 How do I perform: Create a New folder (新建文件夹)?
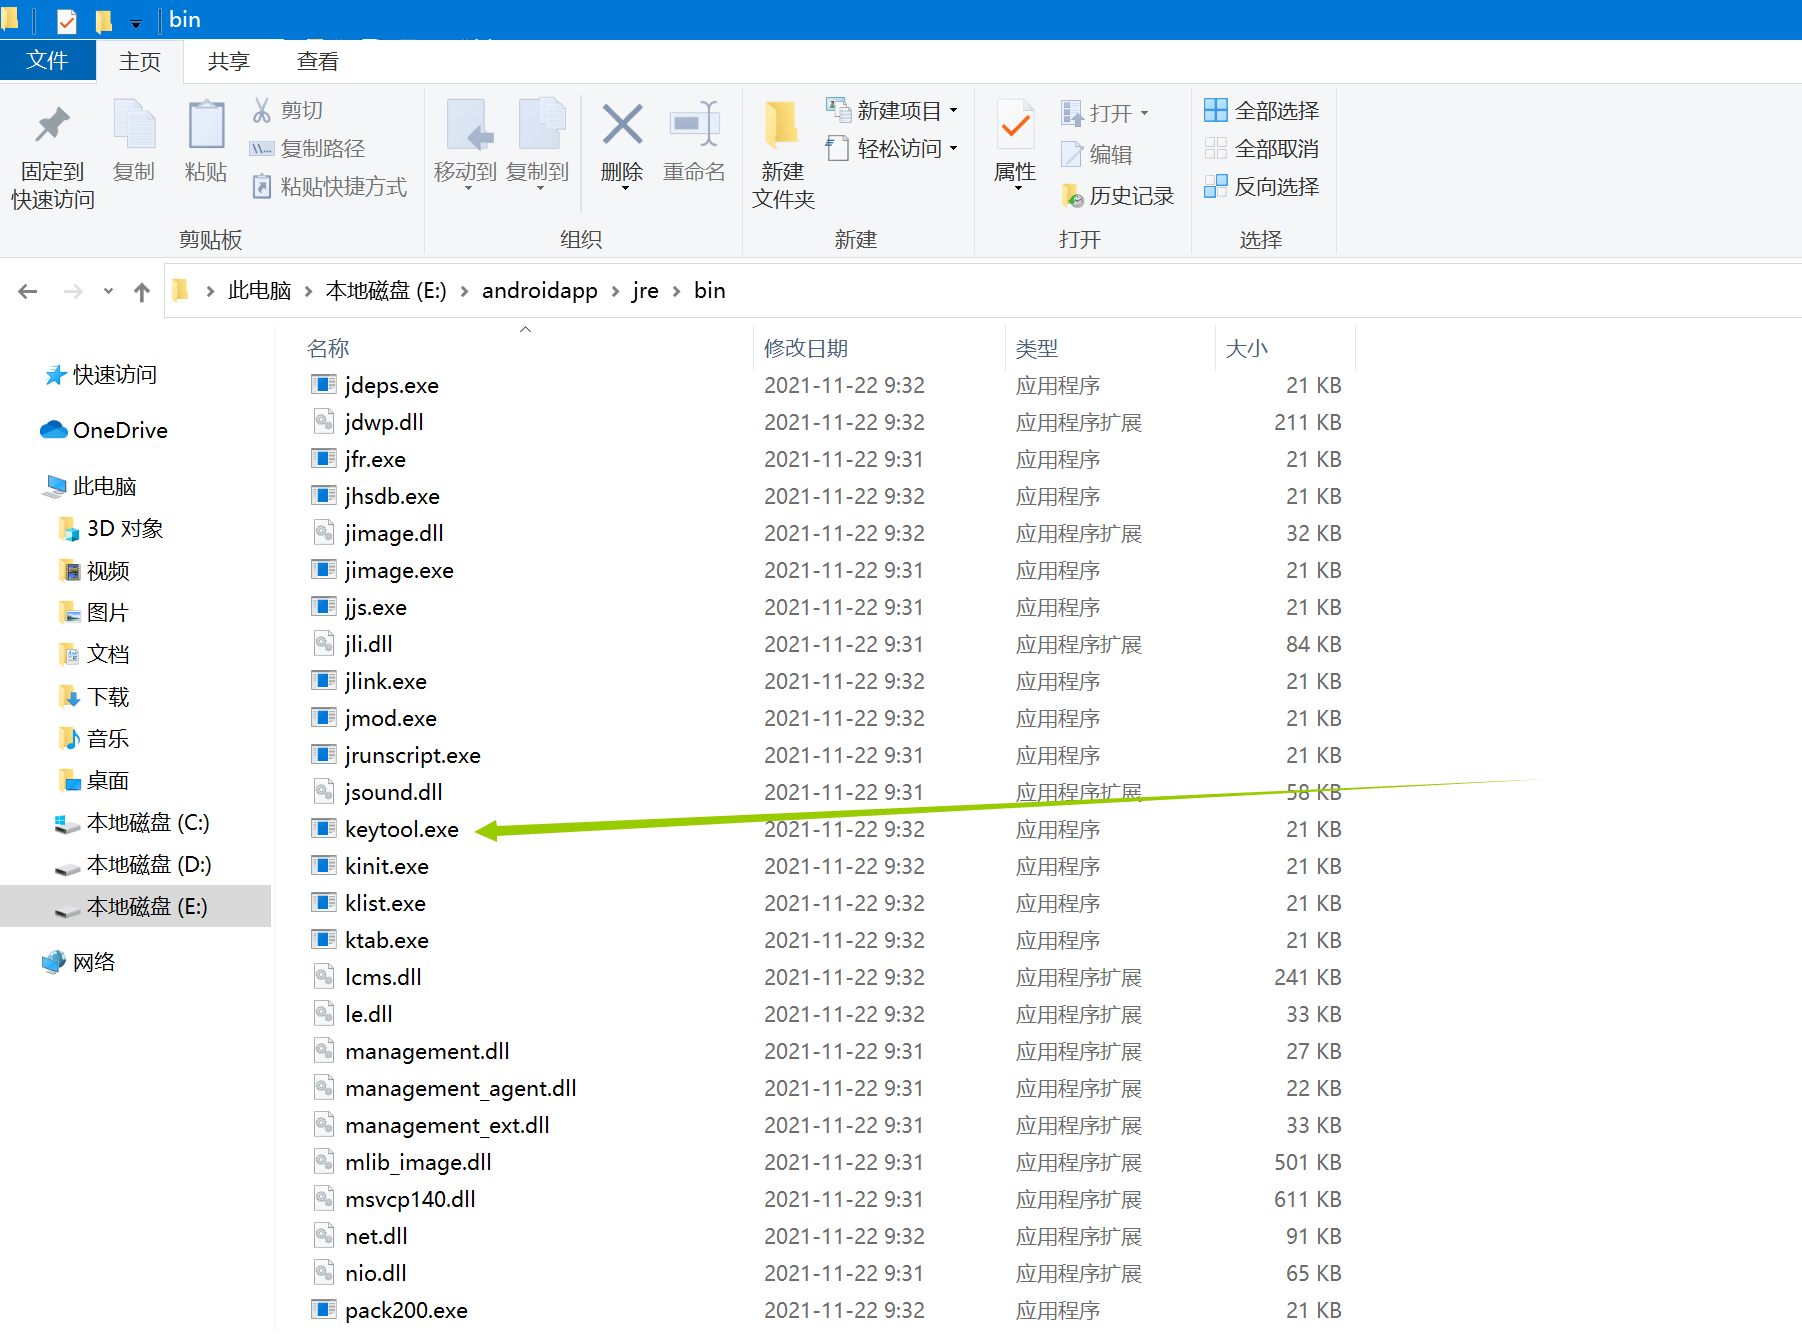pyautogui.click(x=783, y=155)
